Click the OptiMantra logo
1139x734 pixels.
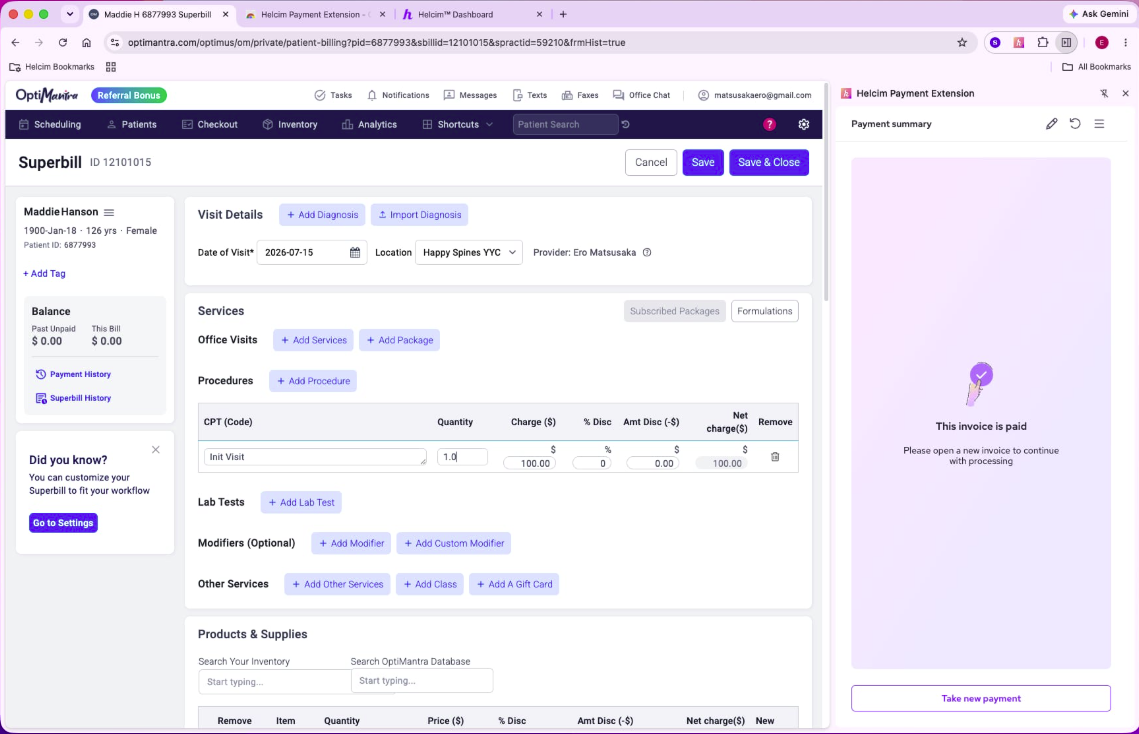click(x=46, y=95)
